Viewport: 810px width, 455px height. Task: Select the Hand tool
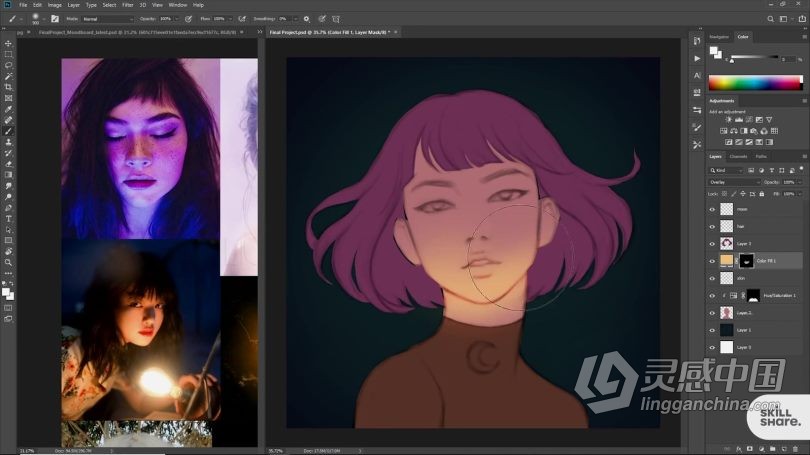click(x=8, y=252)
